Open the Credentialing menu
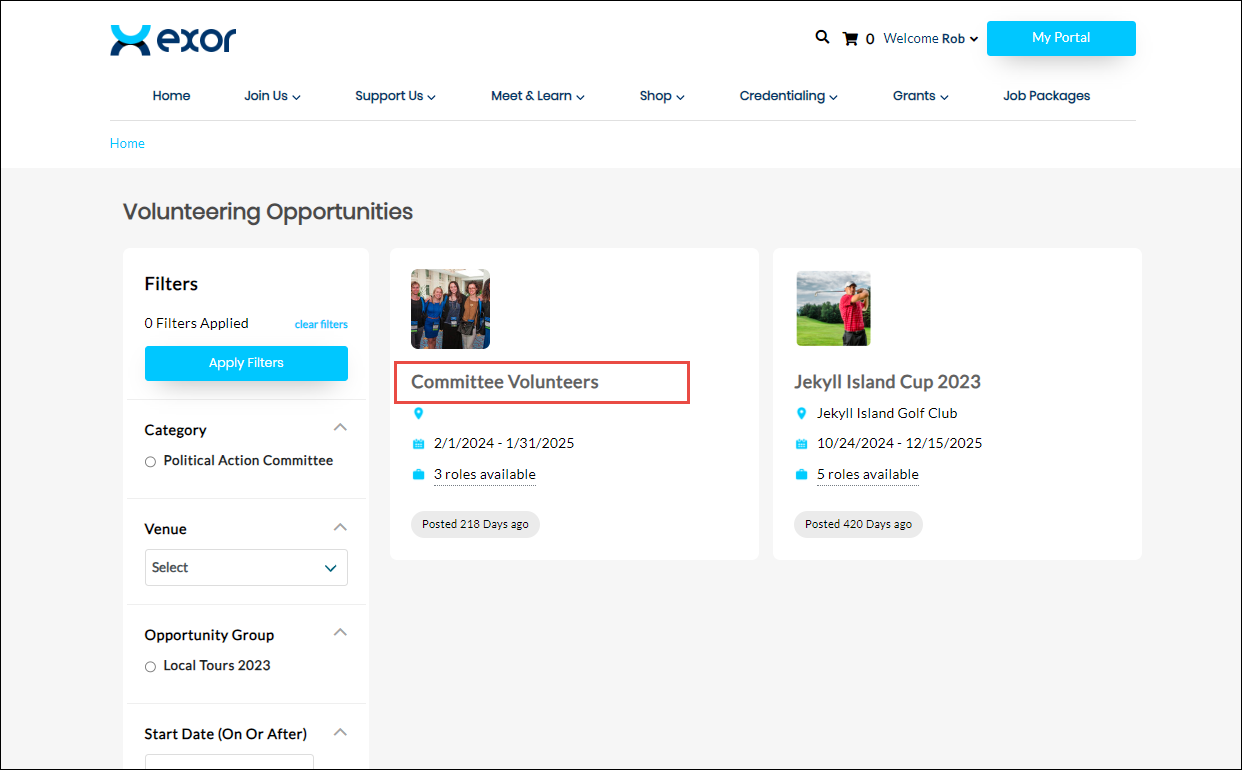 tap(788, 96)
